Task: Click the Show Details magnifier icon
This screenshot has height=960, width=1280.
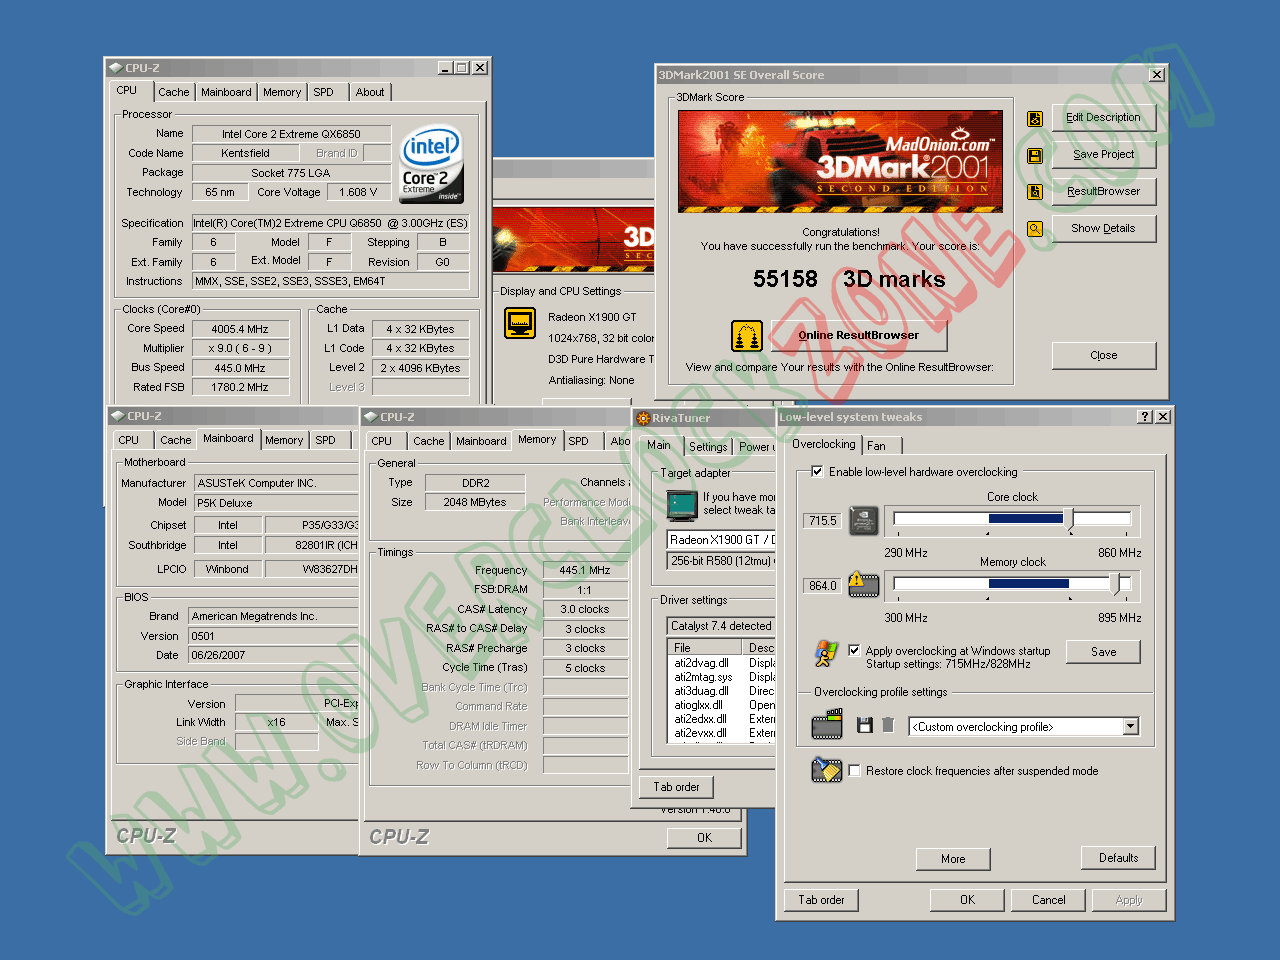Action: [1035, 229]
